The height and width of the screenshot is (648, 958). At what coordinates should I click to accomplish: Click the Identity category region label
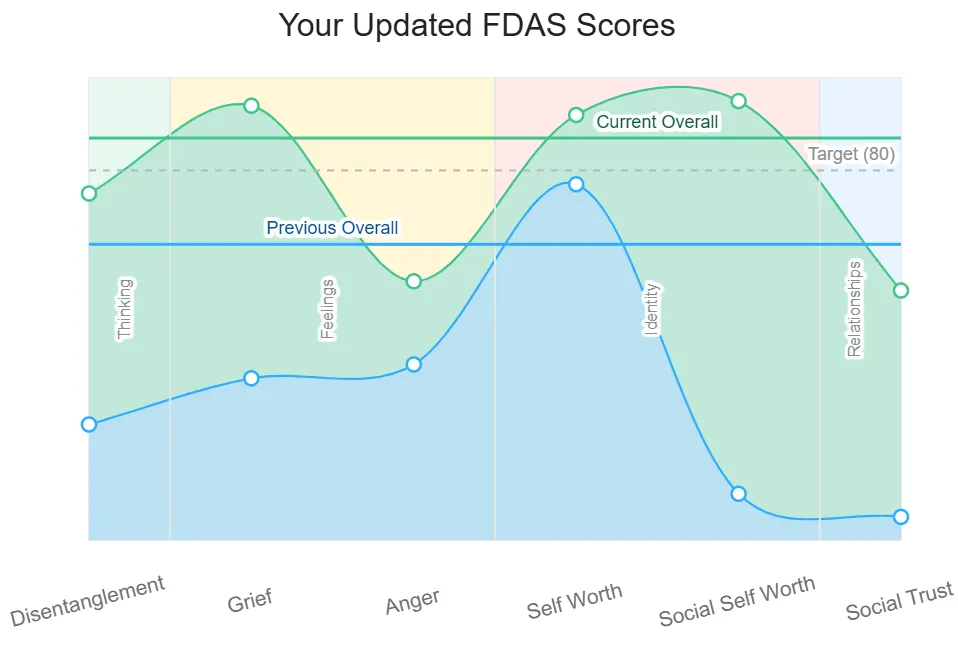pyautogui.click(x=652, y=310)
